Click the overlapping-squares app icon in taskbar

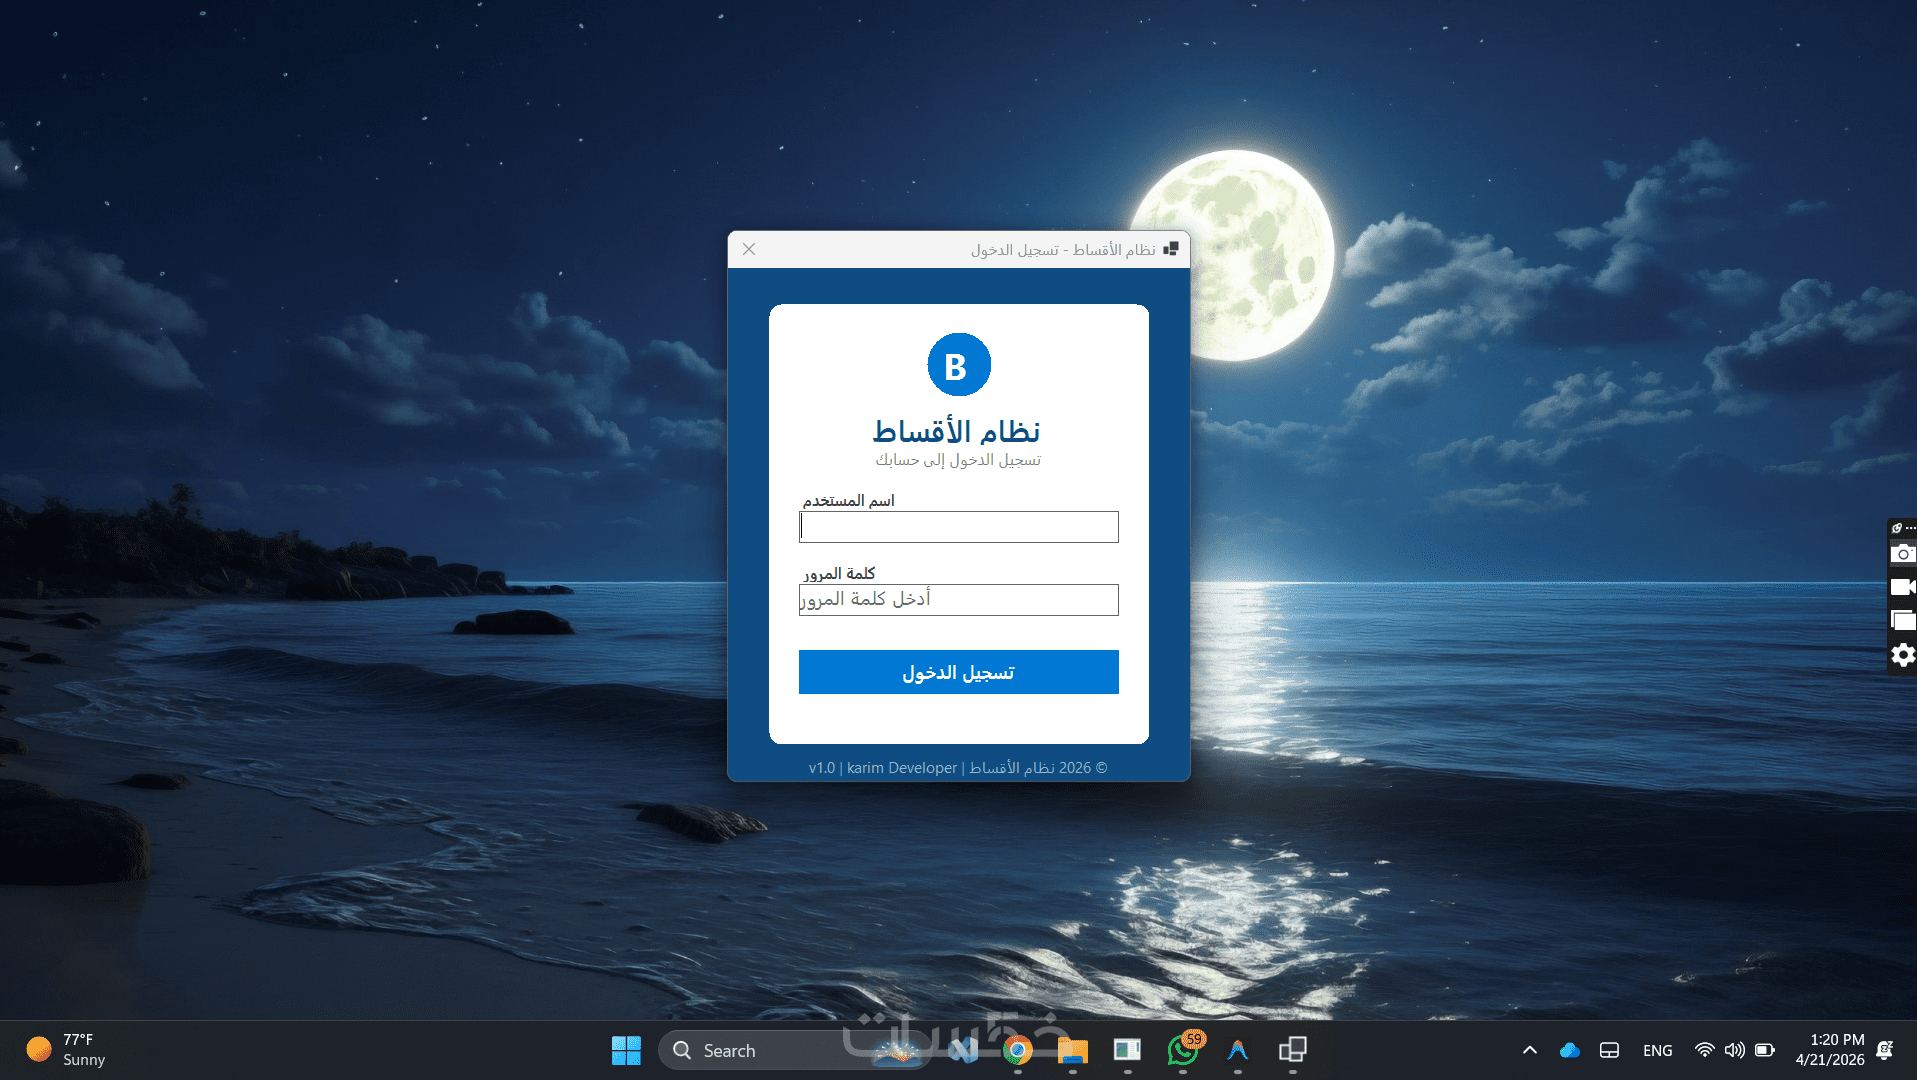point(1293,1050)
